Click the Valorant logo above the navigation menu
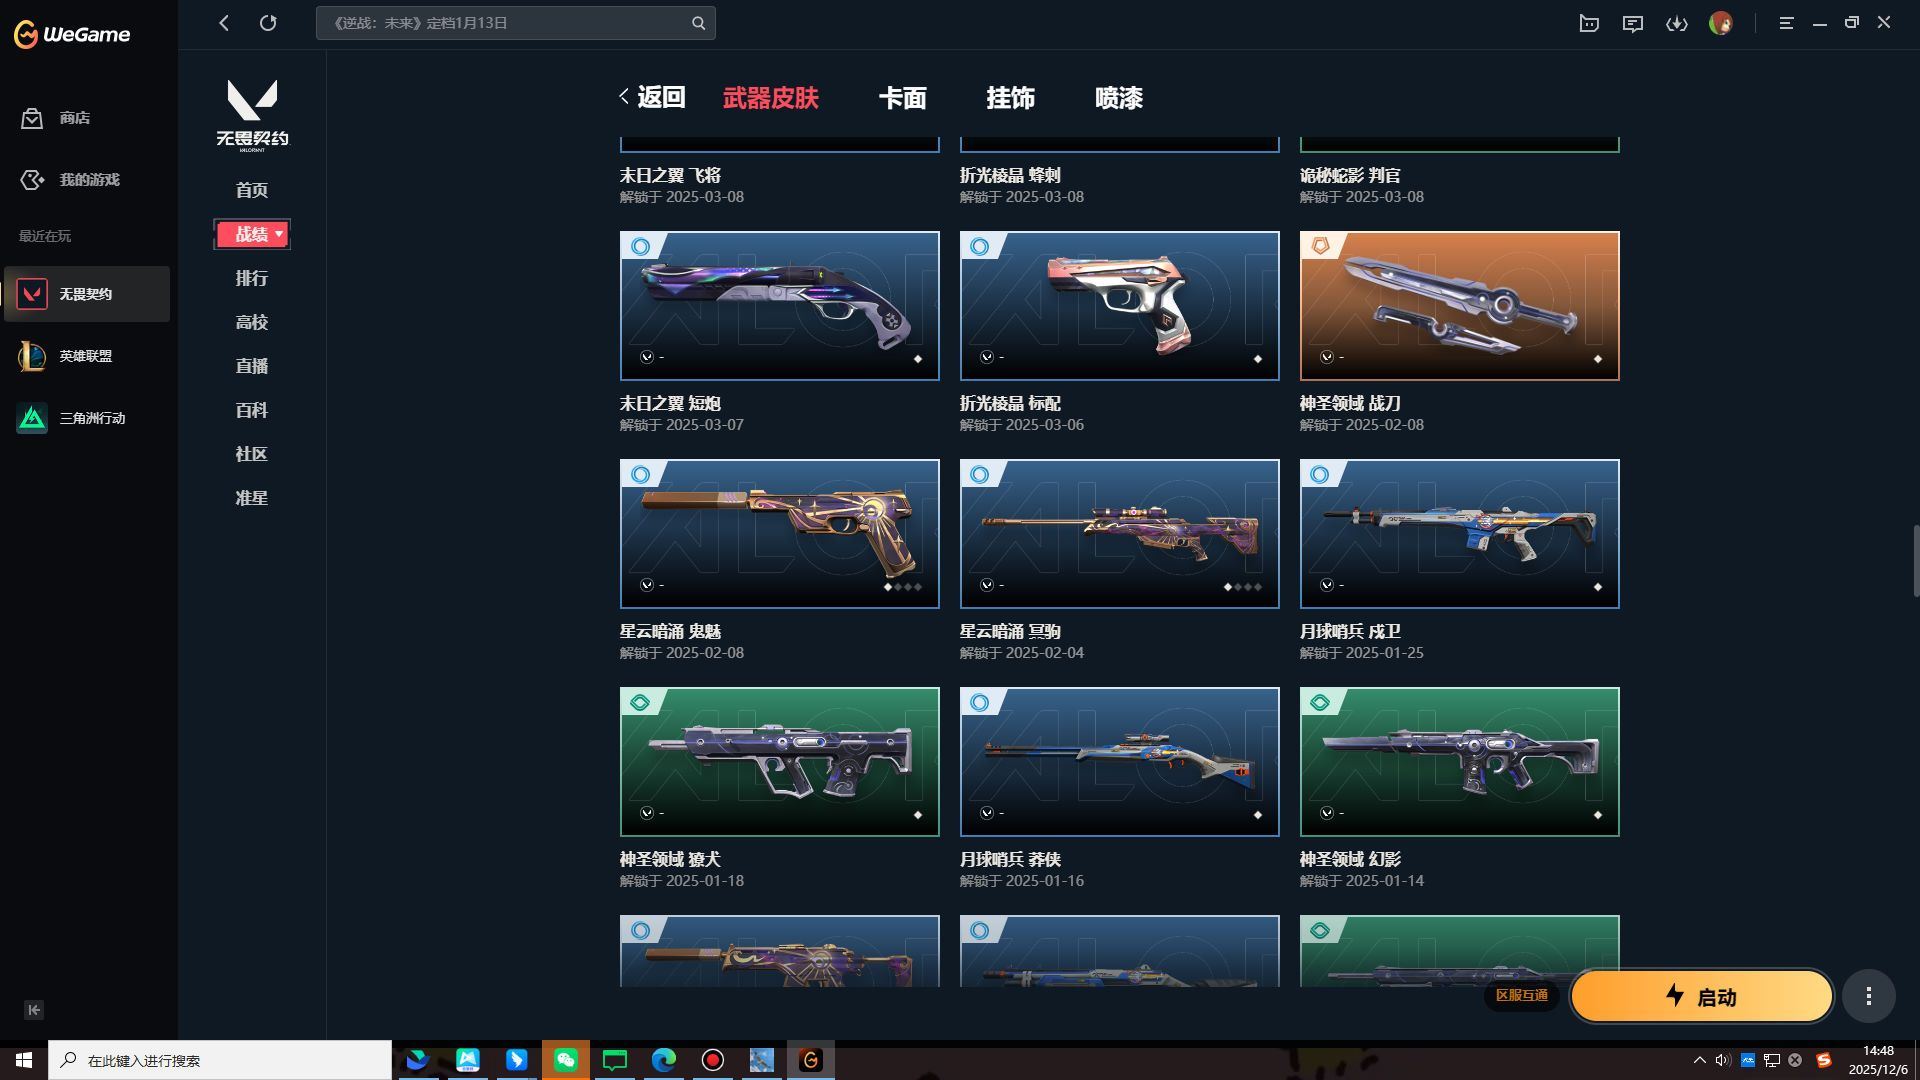Screen dimensions: 1920x1080 (x=251, y=112)
